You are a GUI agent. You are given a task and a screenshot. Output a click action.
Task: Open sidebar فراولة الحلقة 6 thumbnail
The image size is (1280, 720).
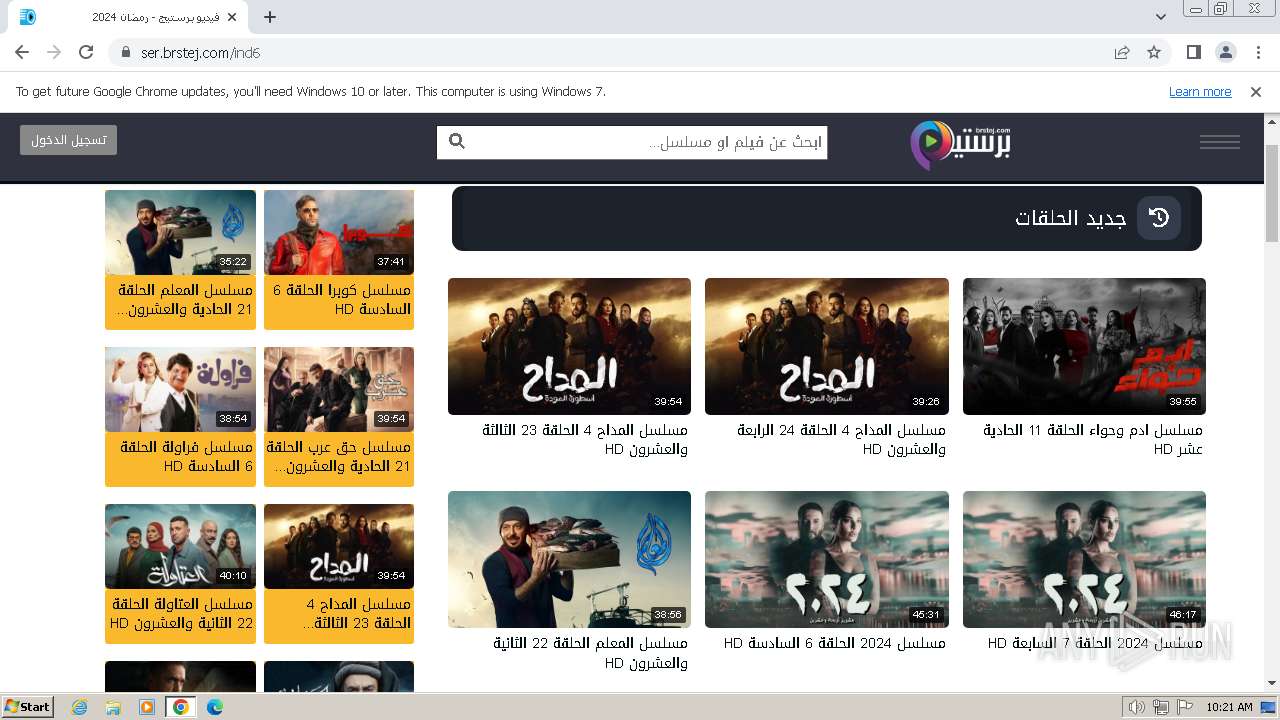click(x=180, y=389)
